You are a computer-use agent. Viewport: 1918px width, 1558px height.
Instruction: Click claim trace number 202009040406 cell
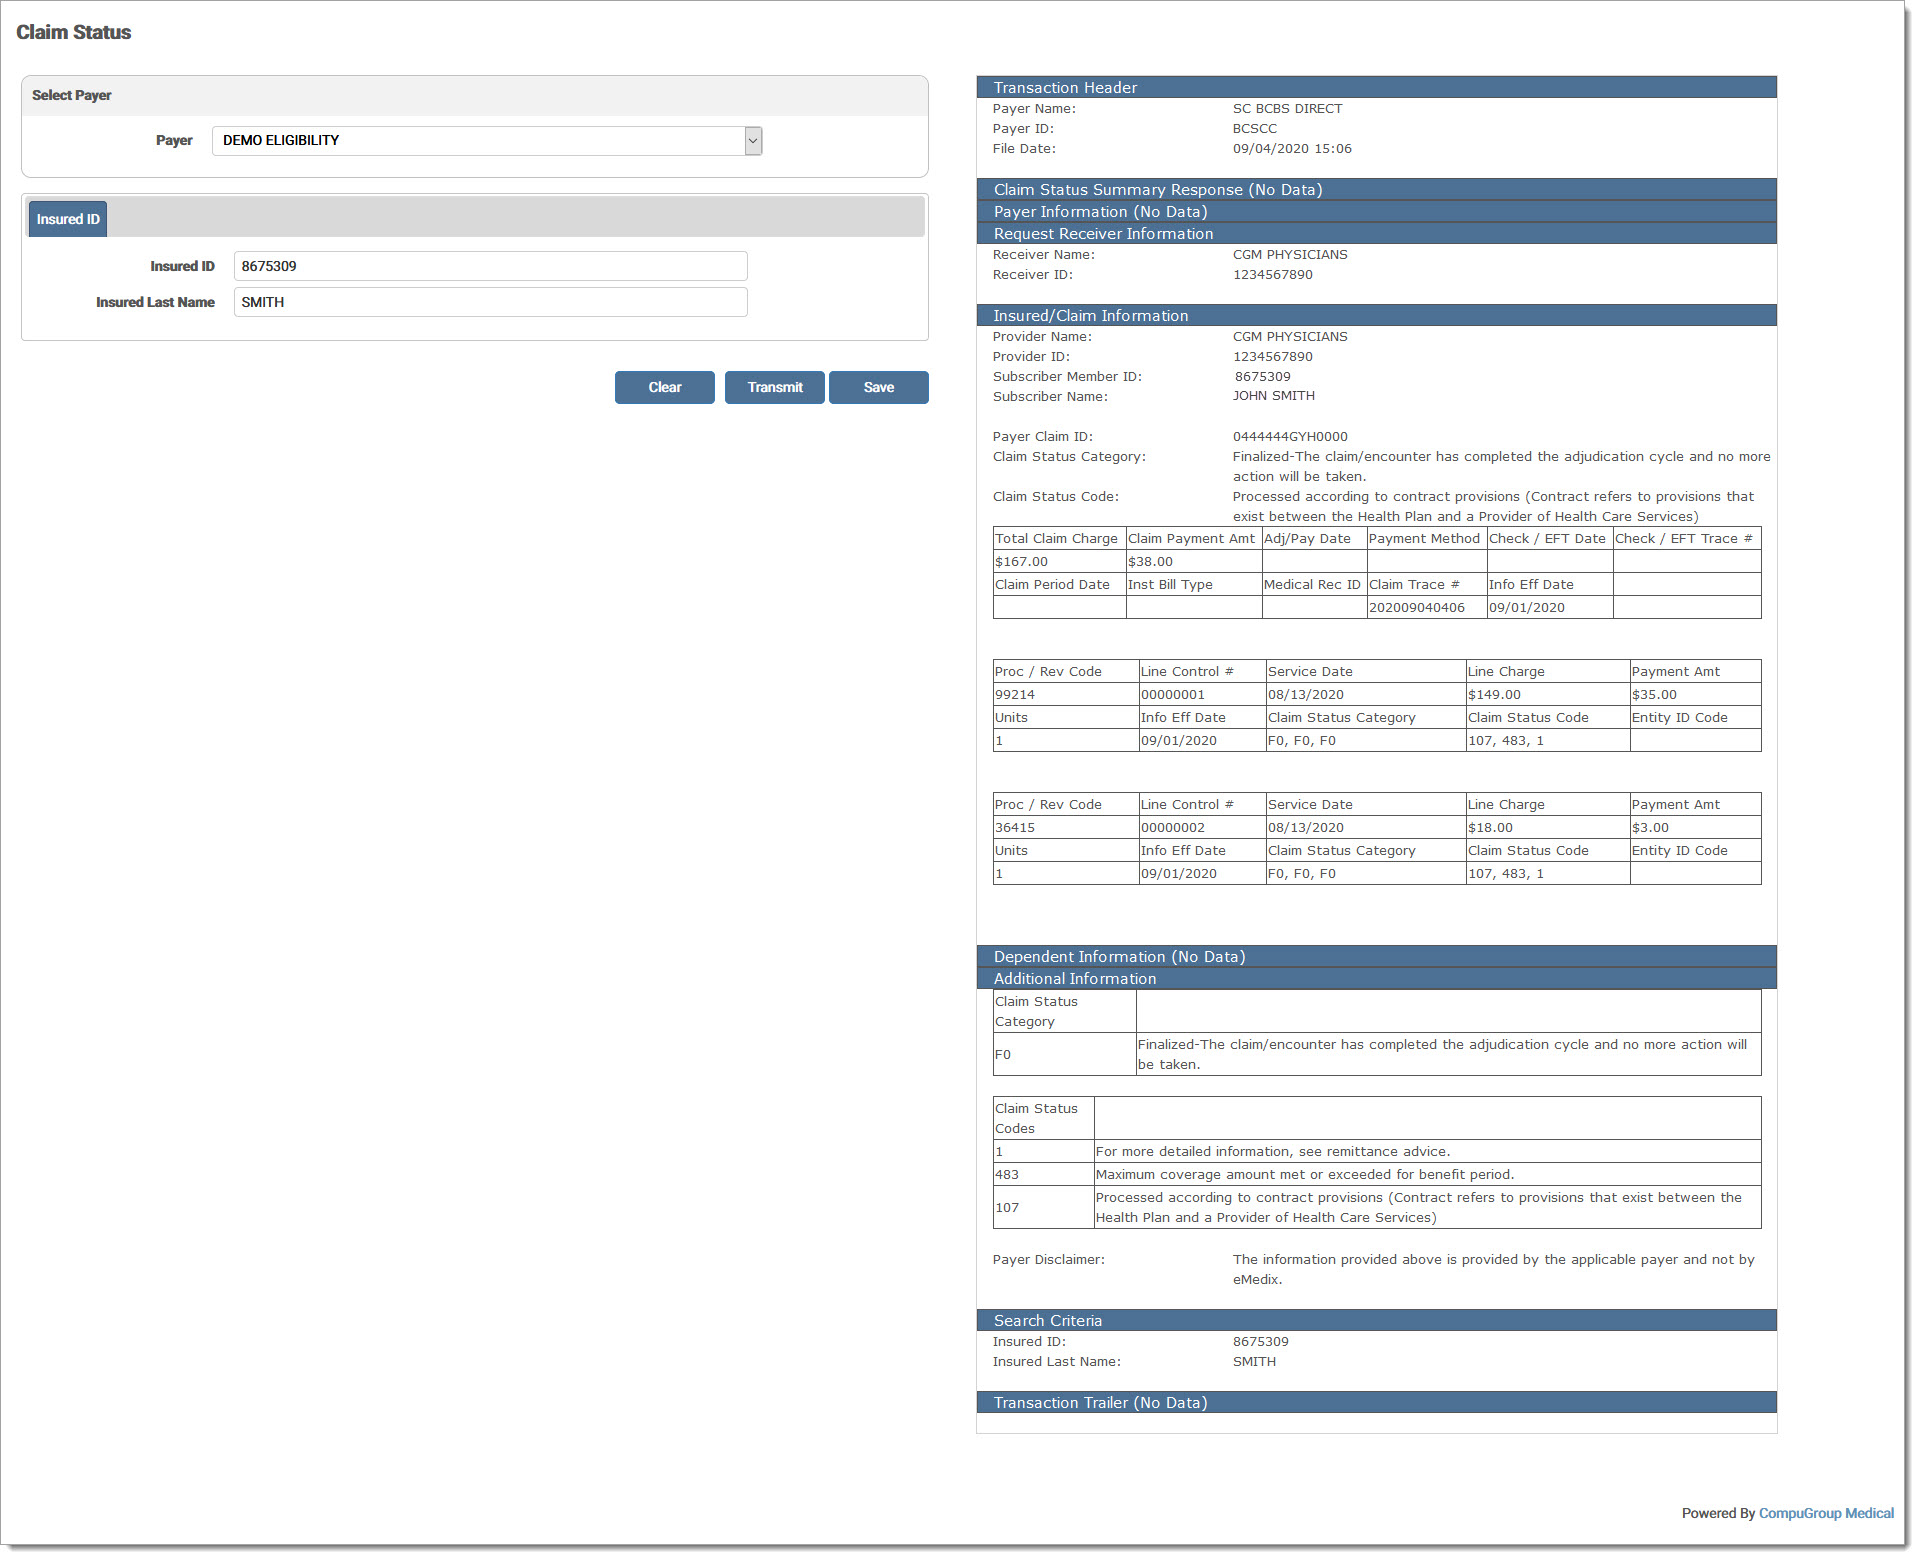1426,607
